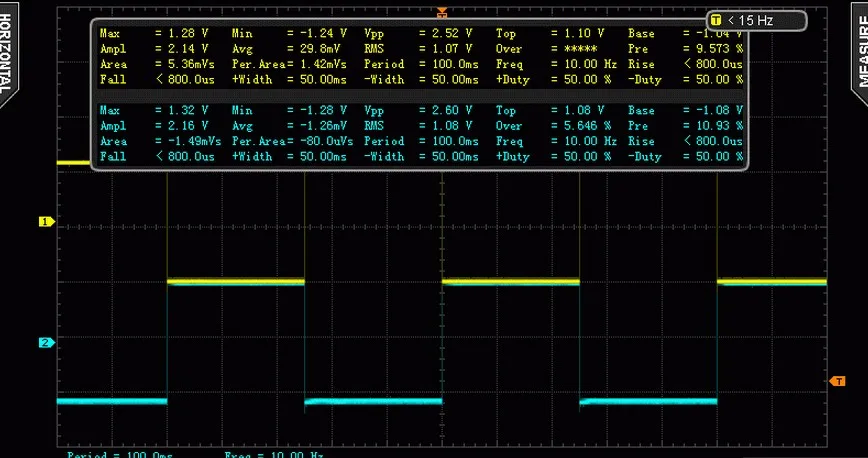Click channel 2 Pre value 10.93 %
This screenshot has width=868, height=458.
tap(720, 126)
